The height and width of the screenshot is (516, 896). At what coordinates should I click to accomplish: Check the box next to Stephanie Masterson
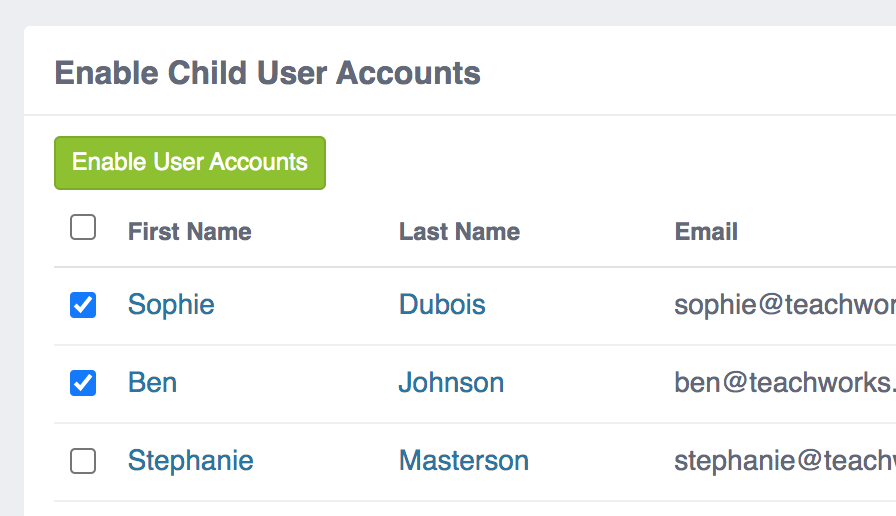pos(83,461)
